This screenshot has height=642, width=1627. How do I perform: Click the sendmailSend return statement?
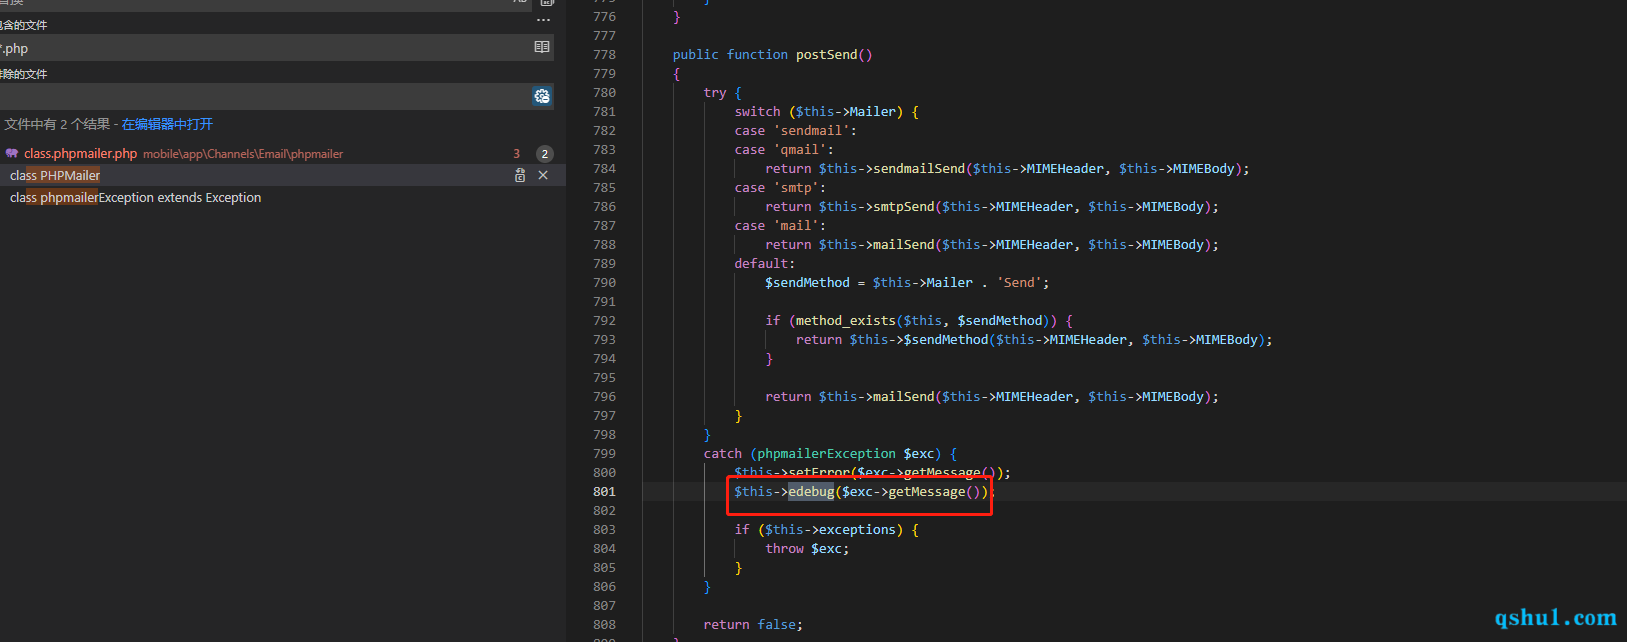tap(1007, 168)
